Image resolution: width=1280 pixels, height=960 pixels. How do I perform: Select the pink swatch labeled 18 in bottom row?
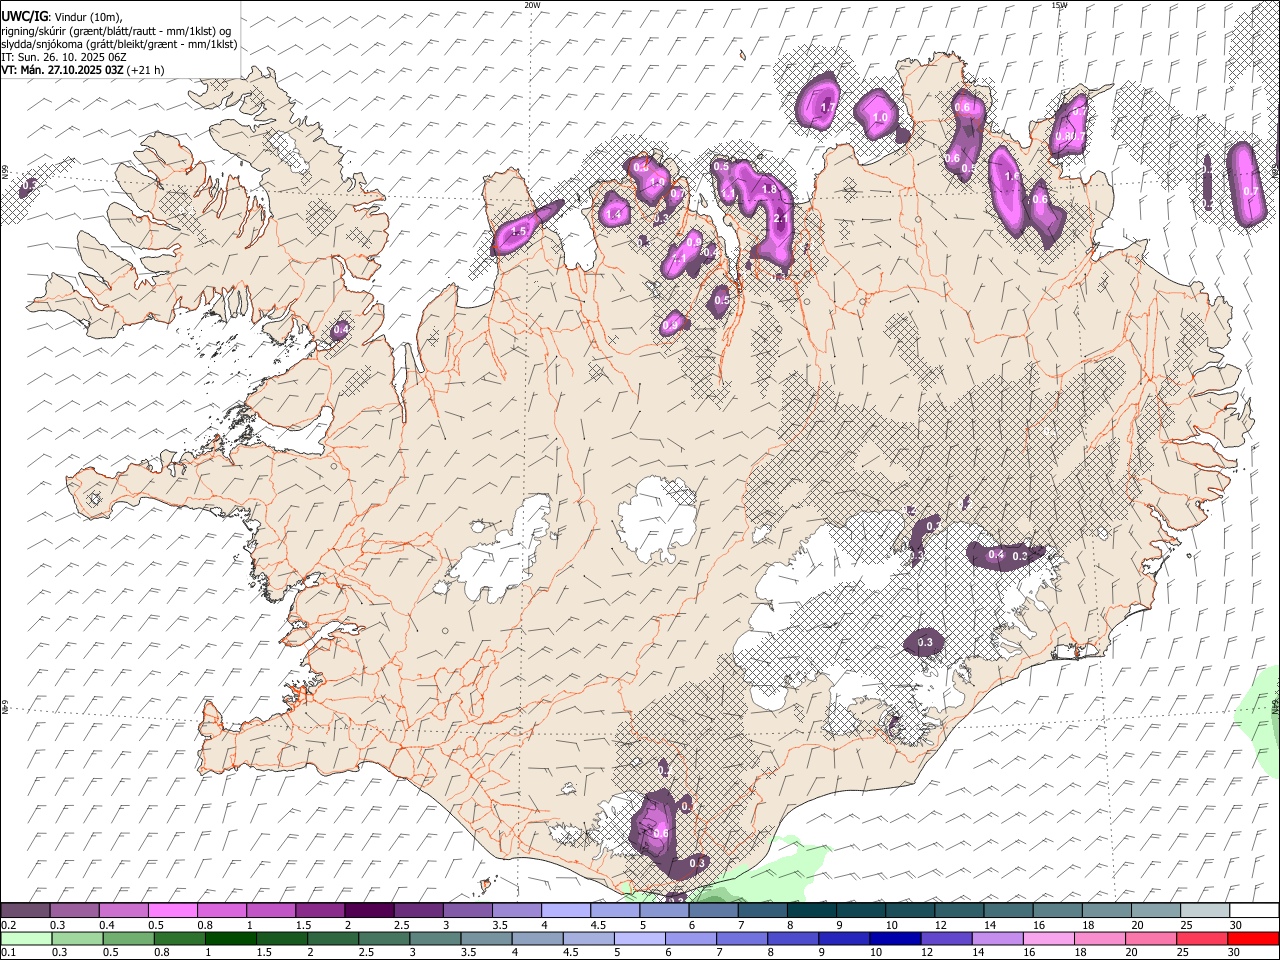[1099, 938]
